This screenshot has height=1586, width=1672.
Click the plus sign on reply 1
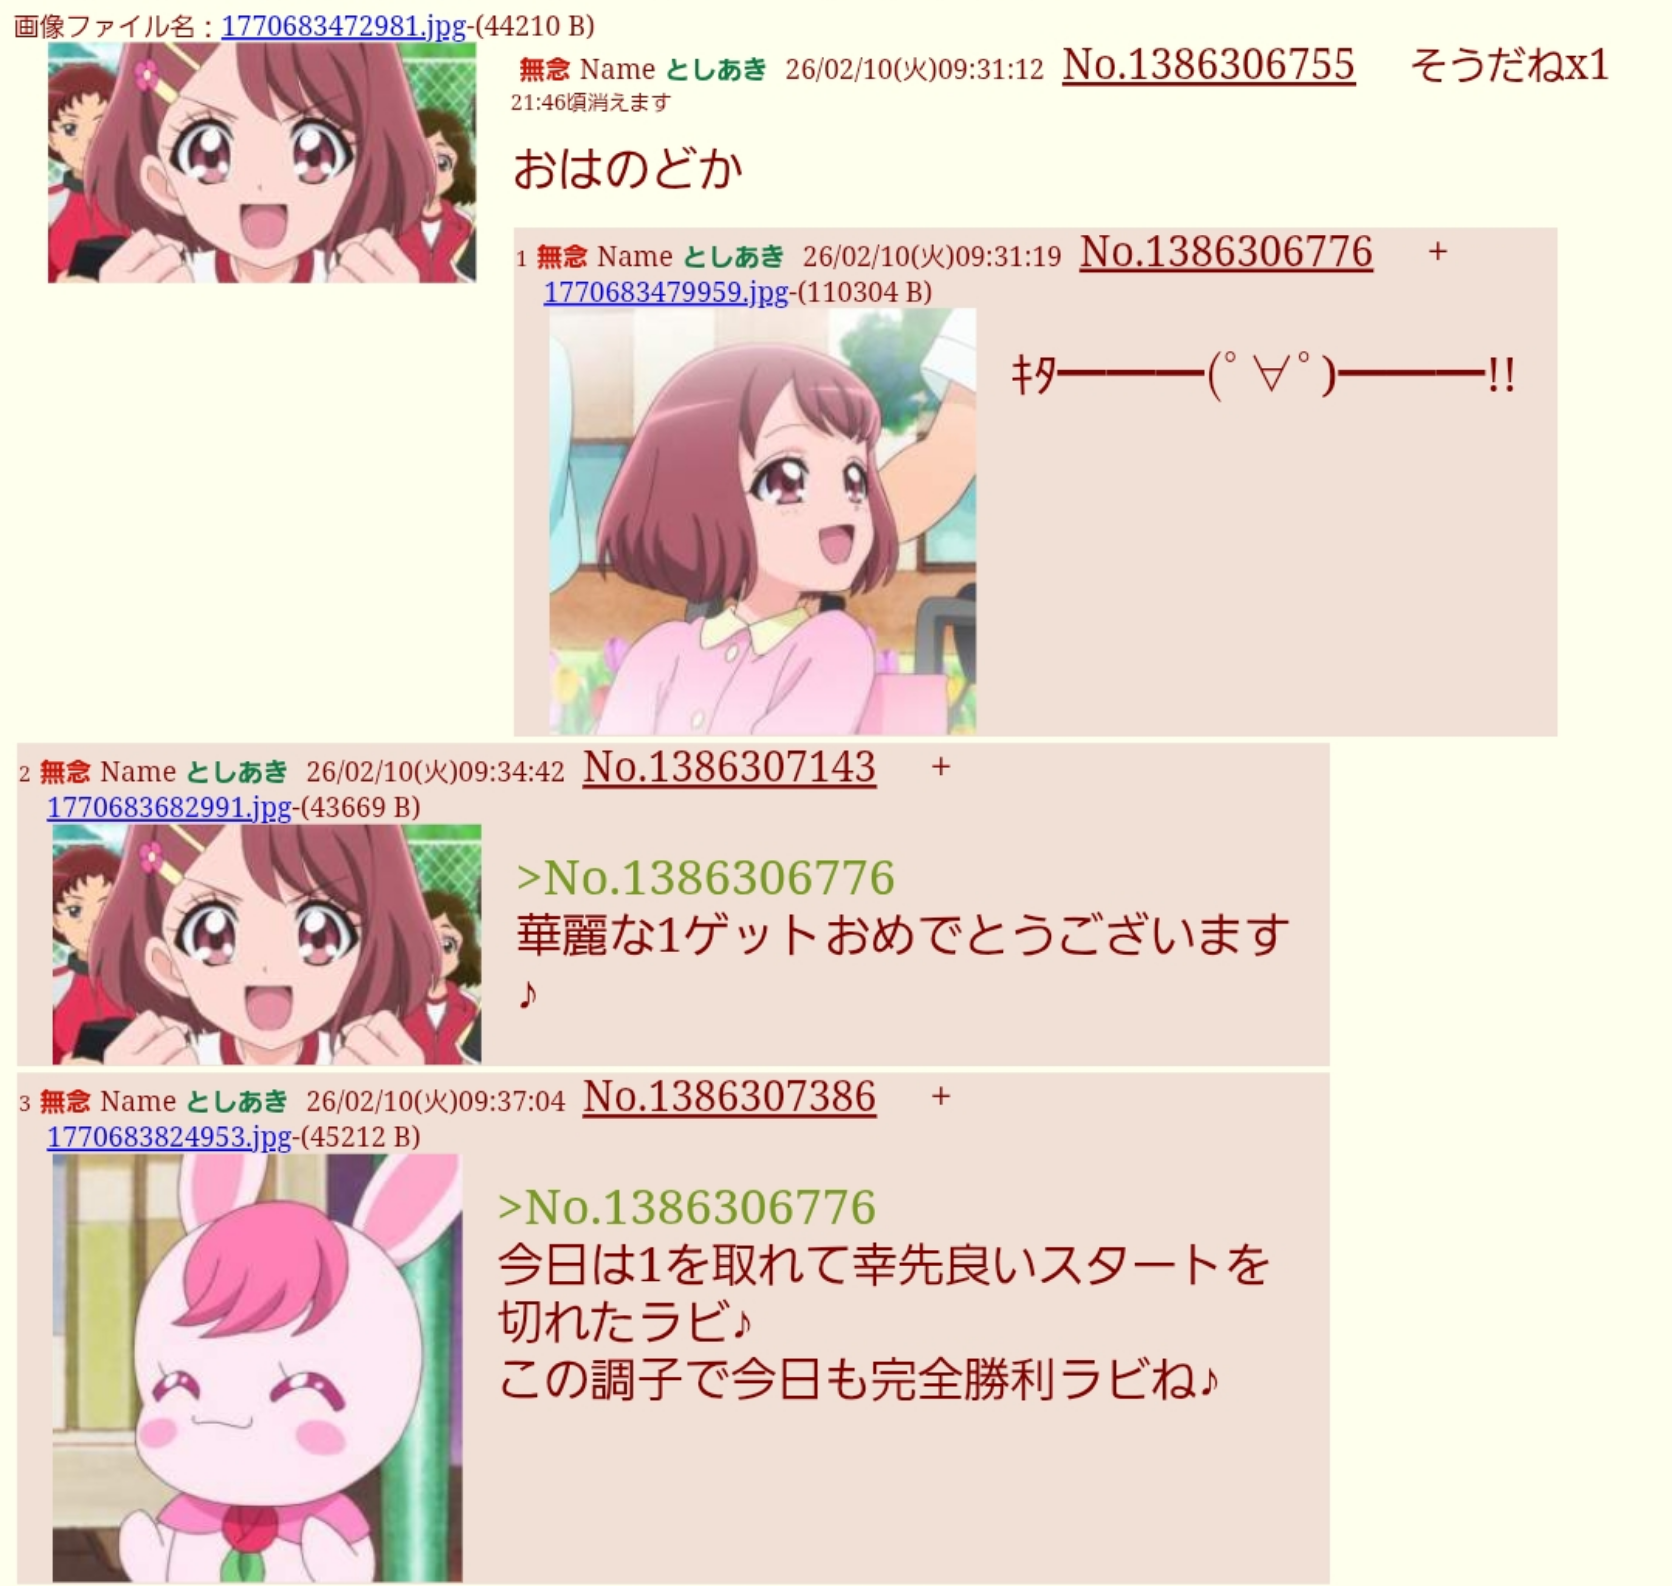click(1438, 252)
